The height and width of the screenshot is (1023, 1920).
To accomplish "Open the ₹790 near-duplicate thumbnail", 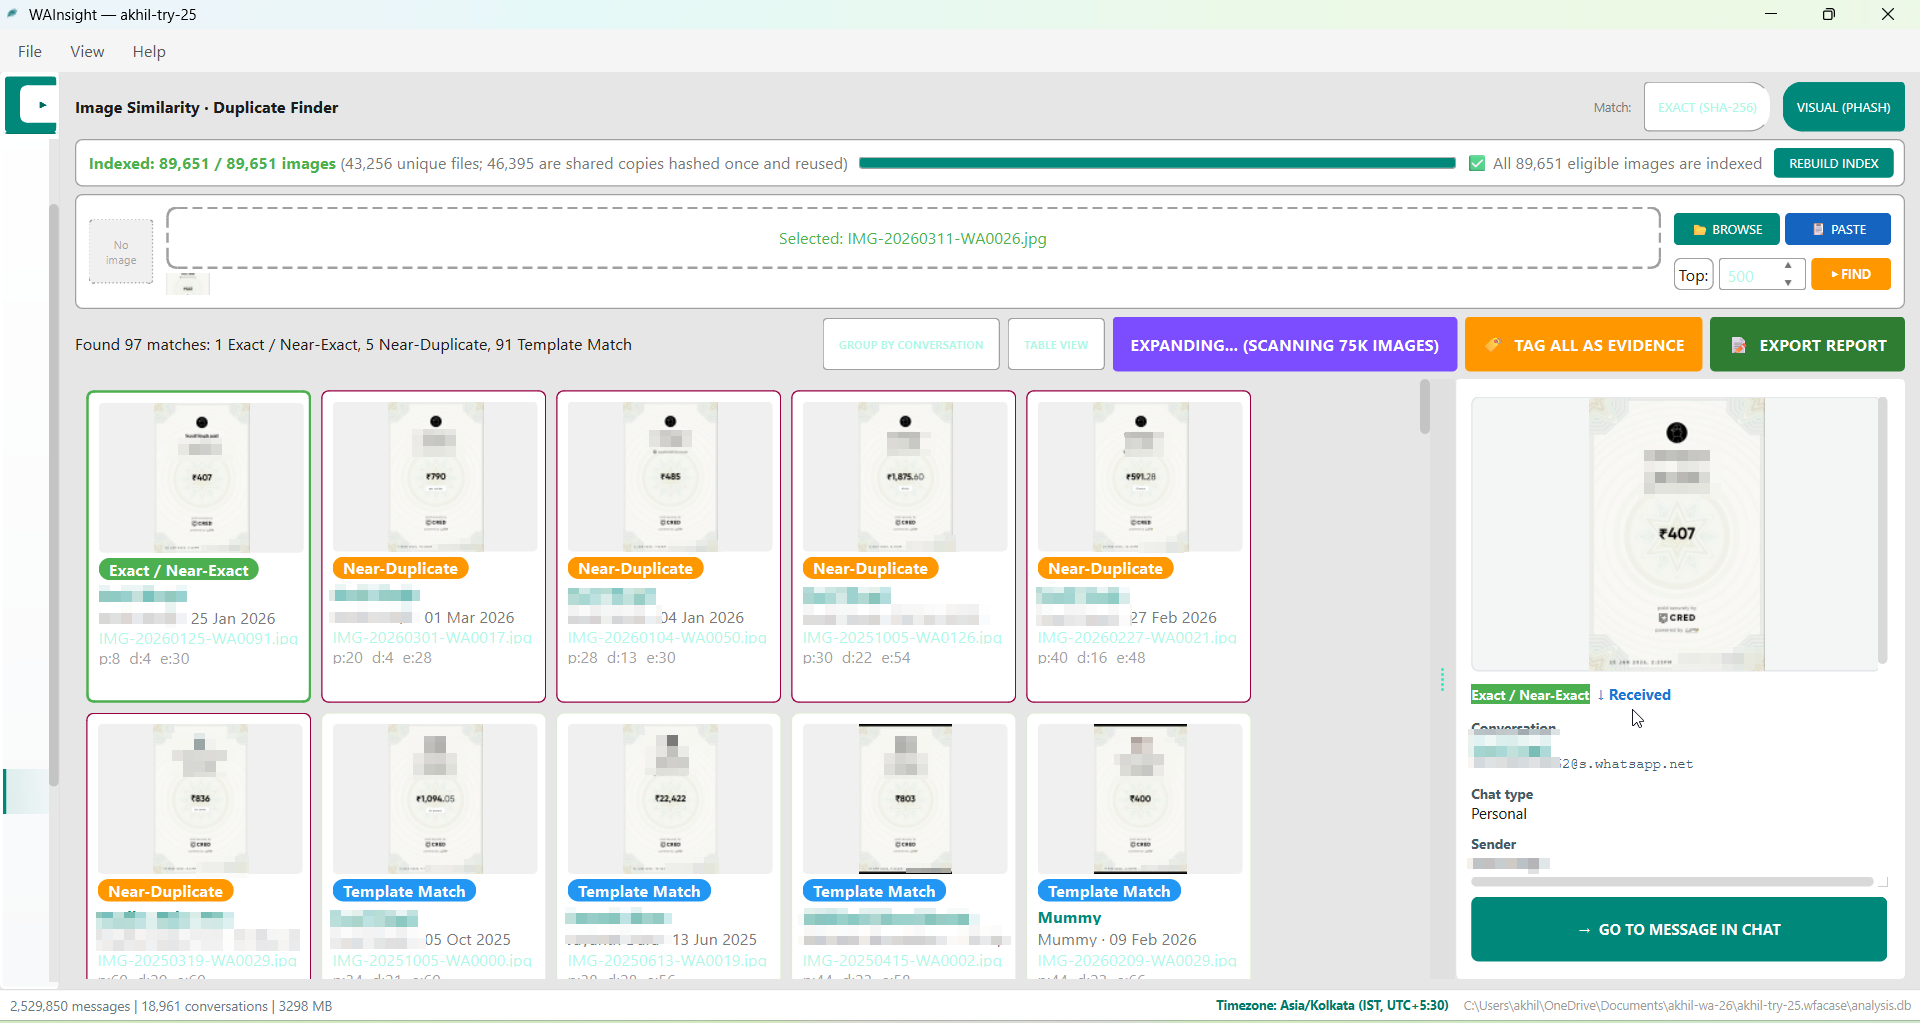I will click(x=435, y=476).
